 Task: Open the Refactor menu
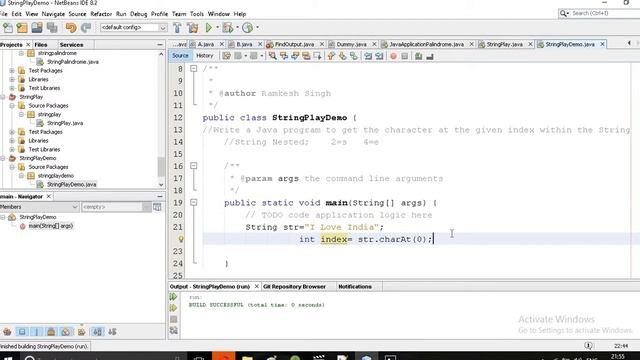point(101,14)
